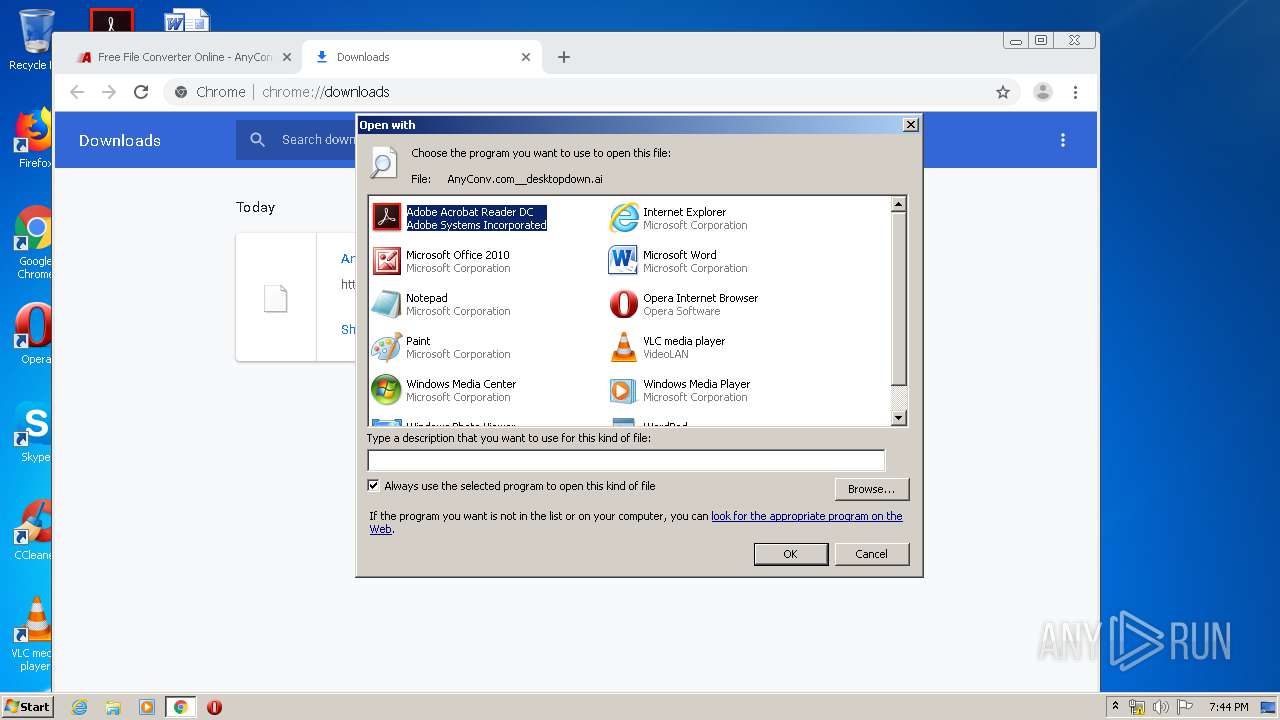Viewport: 1280px width, 720px height.
Task: Click volume speaker icon in tray
Action: point(1161,707)
